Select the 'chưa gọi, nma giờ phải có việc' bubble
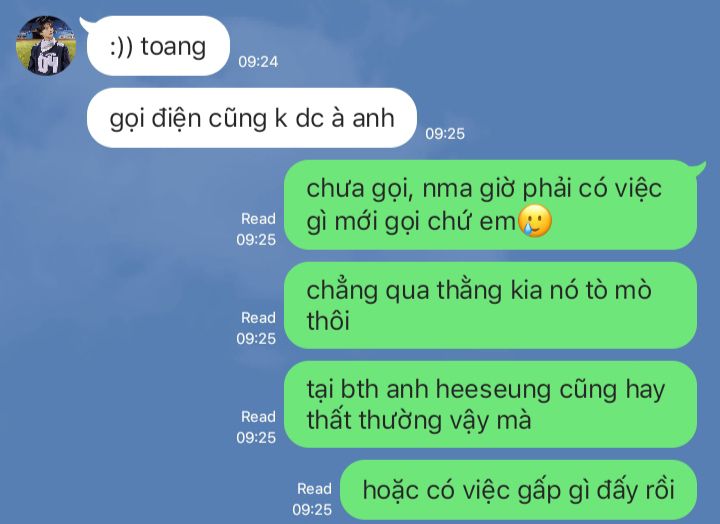 (x=490, y=205)
